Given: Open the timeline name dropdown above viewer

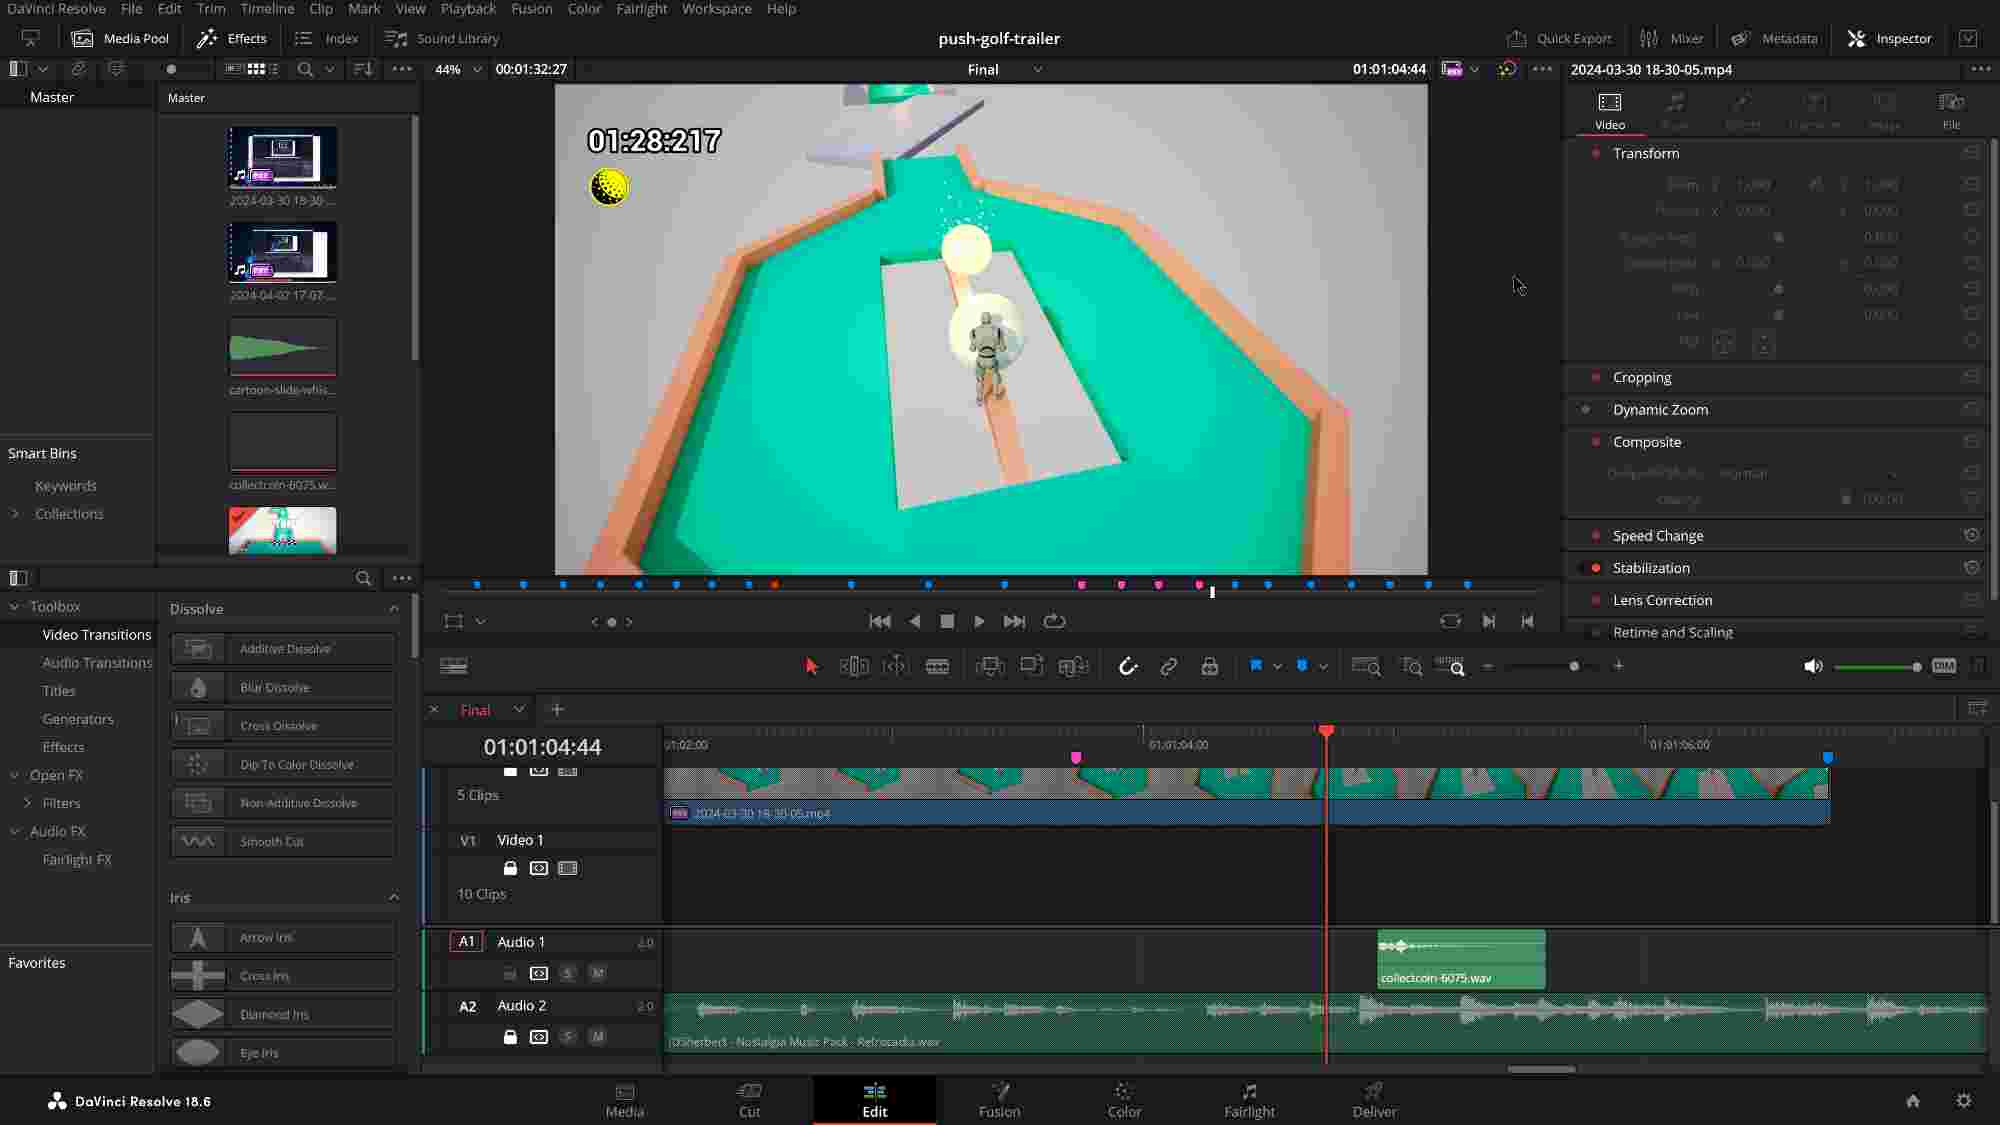Looking at the screenshot, I should point(1037,70).
